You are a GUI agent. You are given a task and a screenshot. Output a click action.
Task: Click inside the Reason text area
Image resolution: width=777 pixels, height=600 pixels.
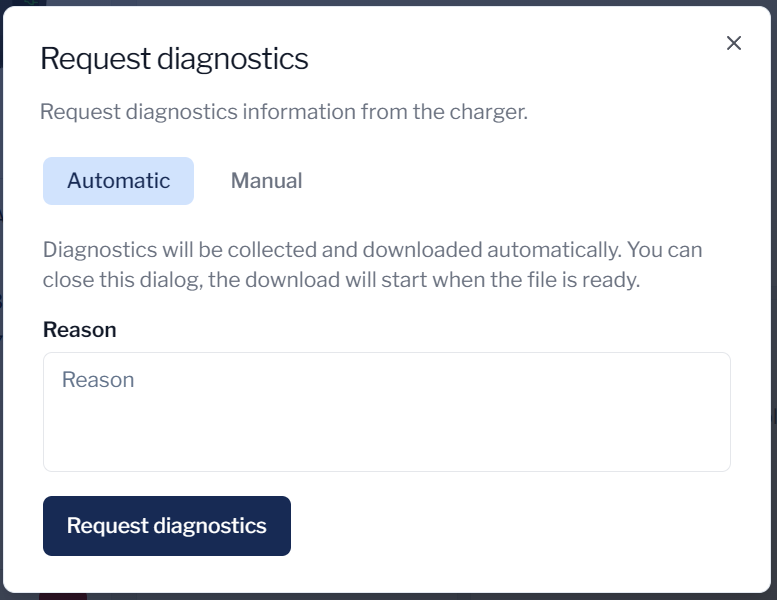(x=386, y=411)
